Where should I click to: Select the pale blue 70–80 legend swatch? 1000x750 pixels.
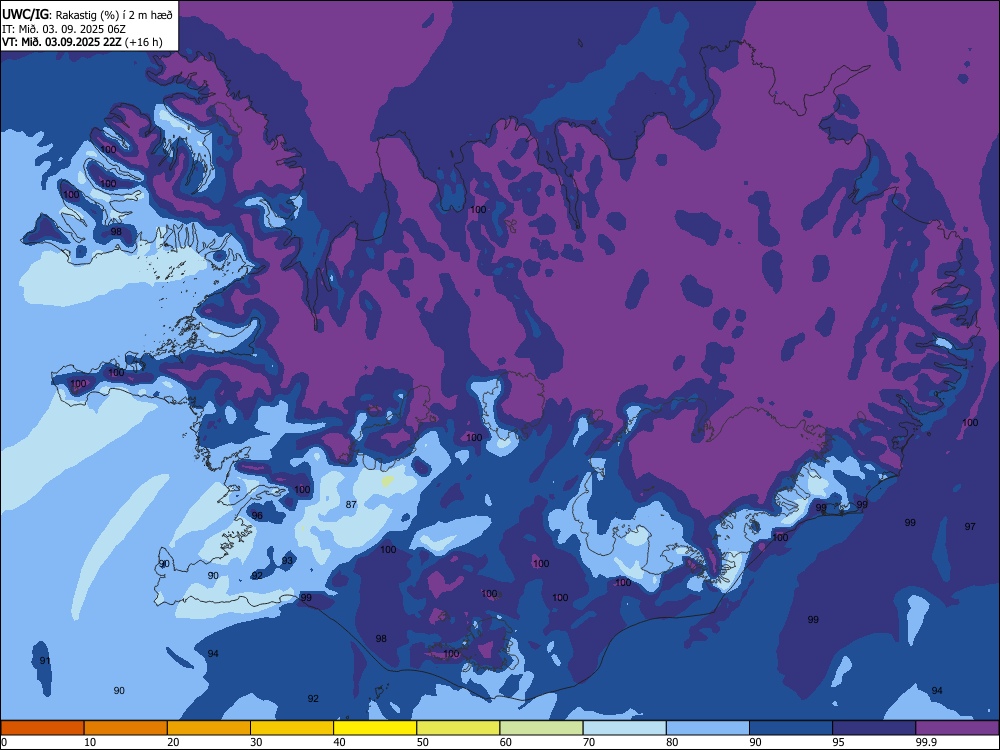pyautogui.click(x=624, y=728)
